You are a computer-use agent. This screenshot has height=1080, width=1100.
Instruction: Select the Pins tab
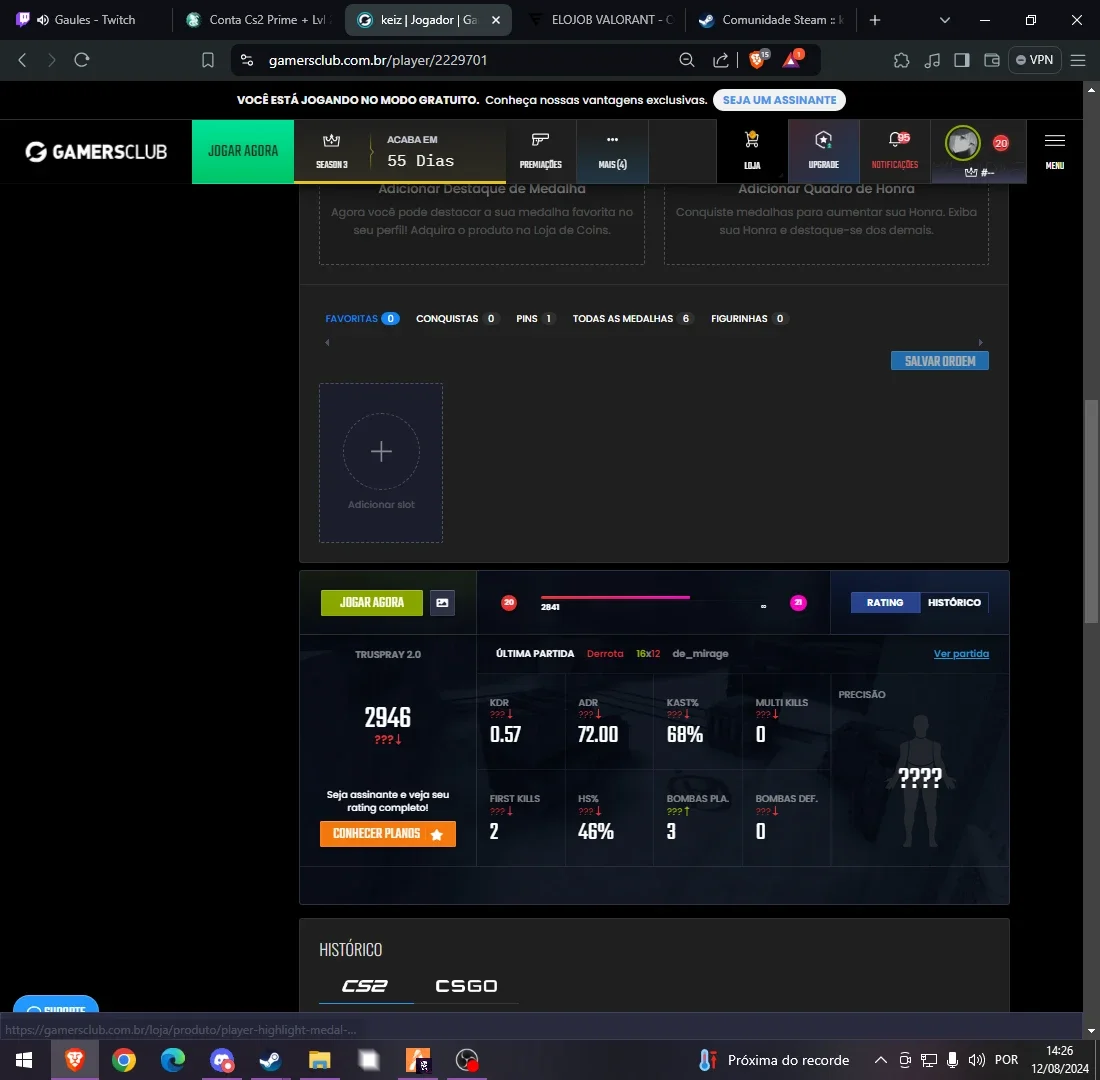(x=536, y=319)
